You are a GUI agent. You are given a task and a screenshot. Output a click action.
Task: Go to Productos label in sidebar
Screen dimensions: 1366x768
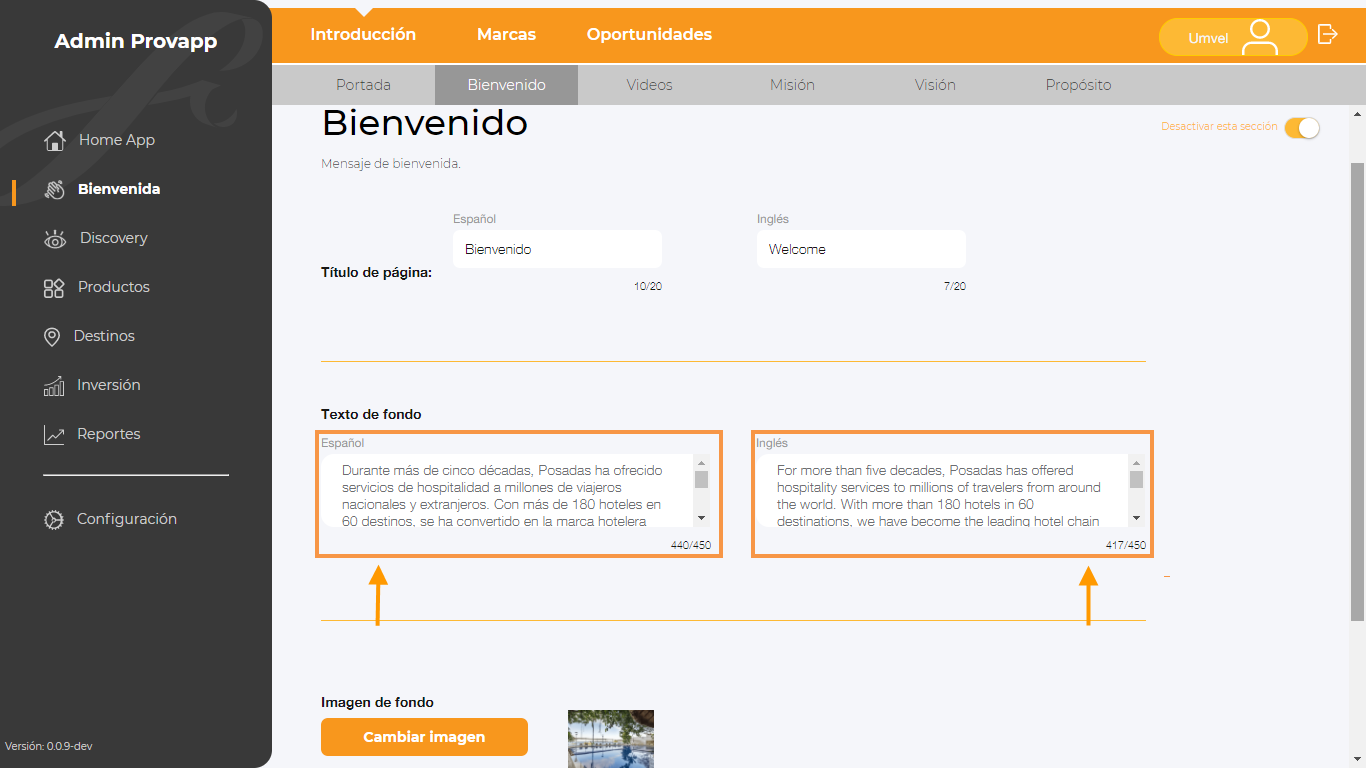coord(113,287)
